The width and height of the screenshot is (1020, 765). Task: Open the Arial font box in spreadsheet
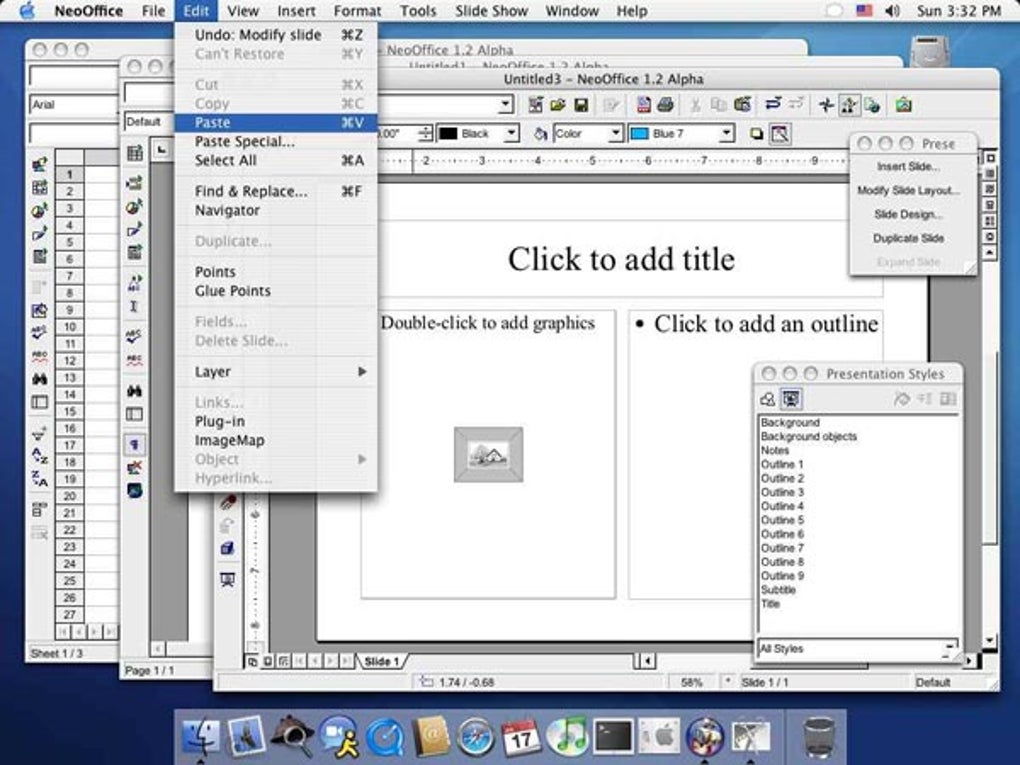point(73,105)
